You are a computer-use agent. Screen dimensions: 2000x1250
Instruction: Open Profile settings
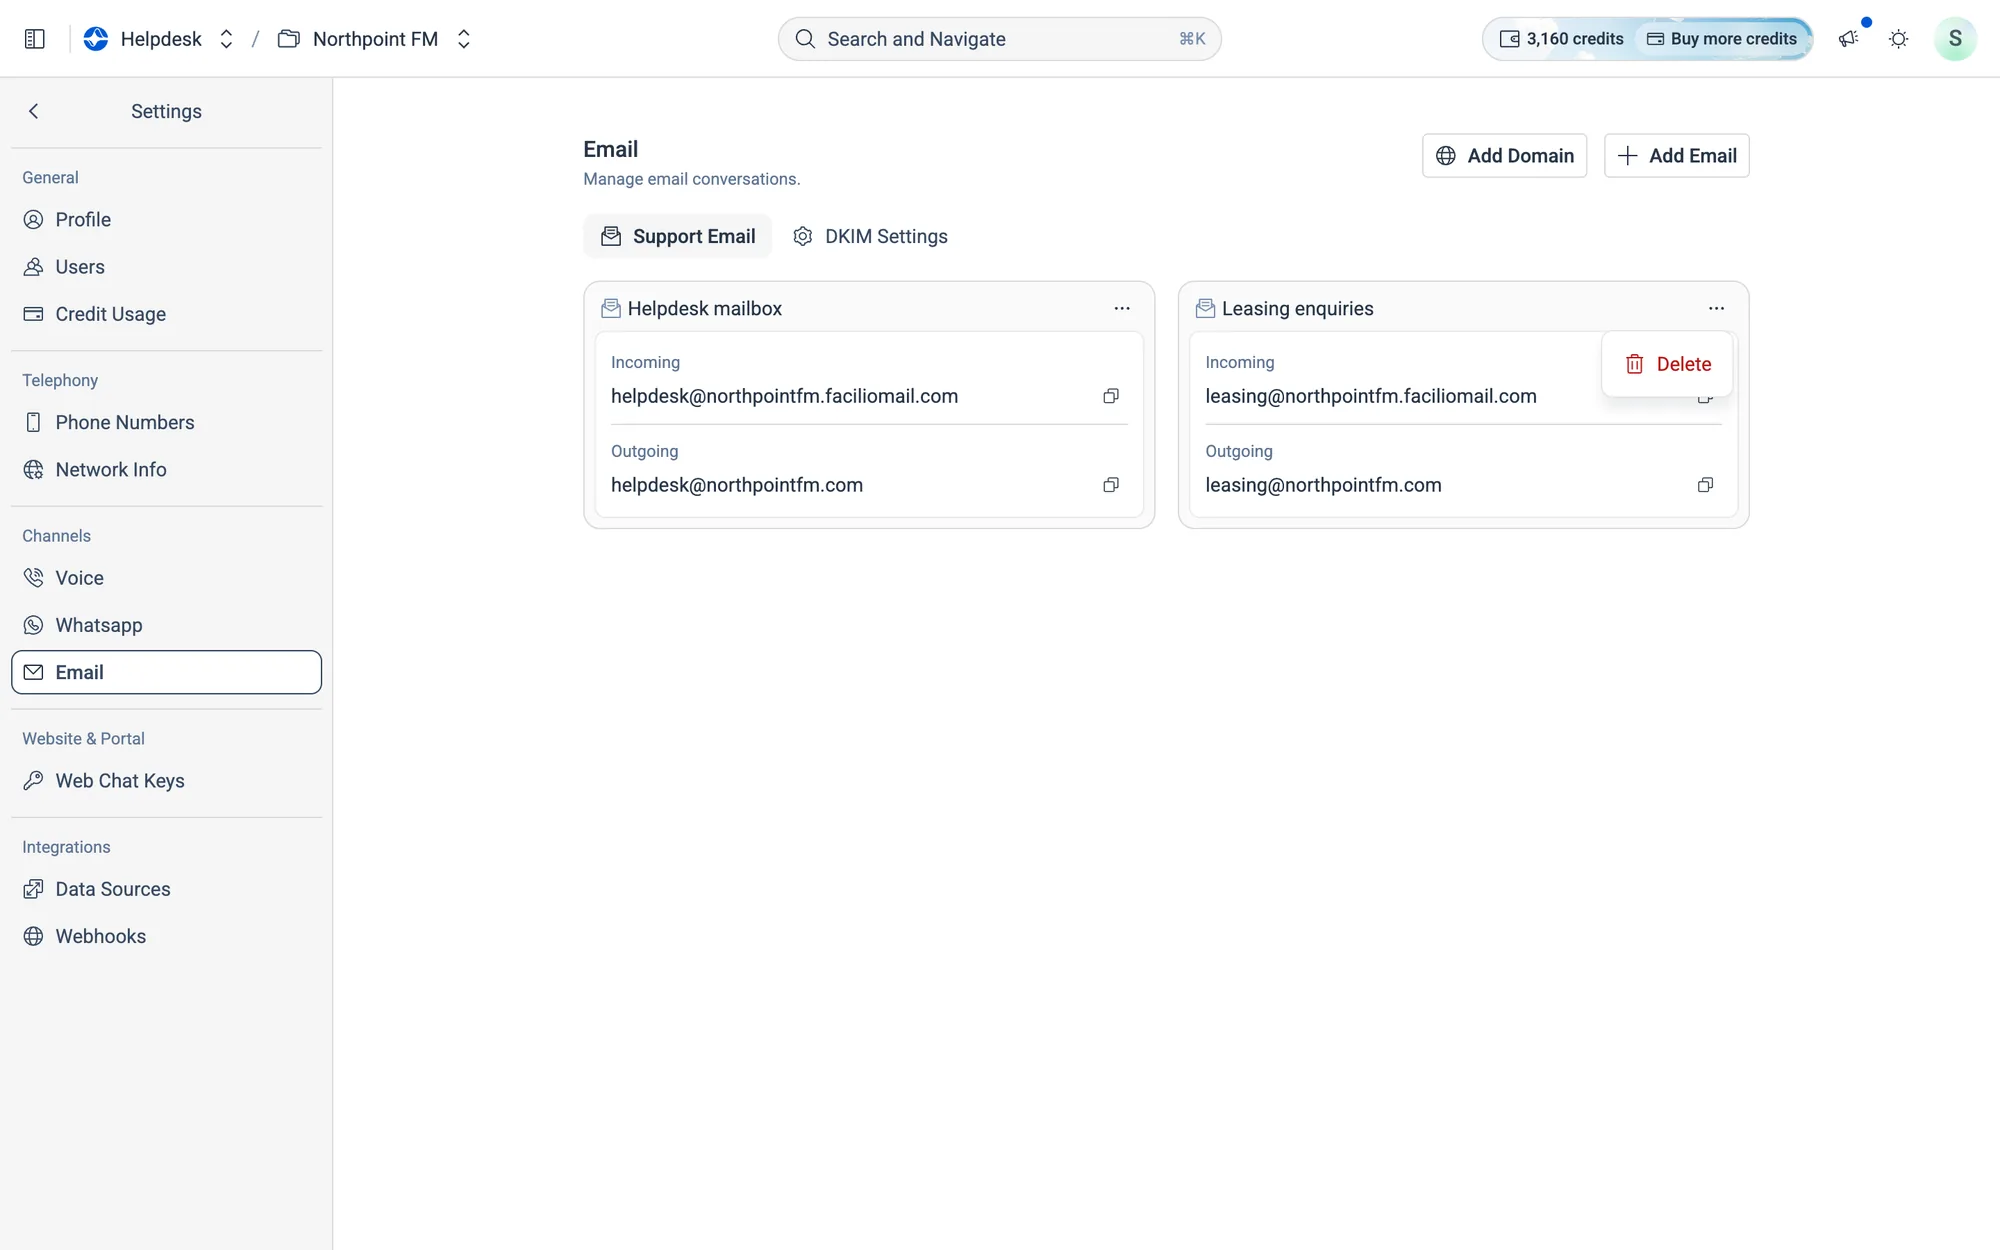click(166, 220)
